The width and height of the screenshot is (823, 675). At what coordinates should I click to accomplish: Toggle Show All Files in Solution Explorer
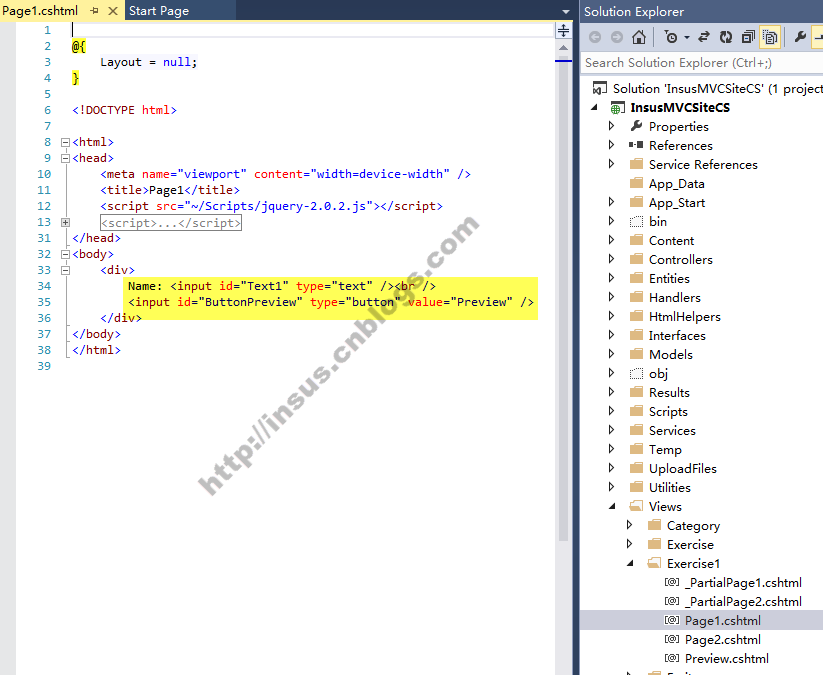click(x=770, y=37)
